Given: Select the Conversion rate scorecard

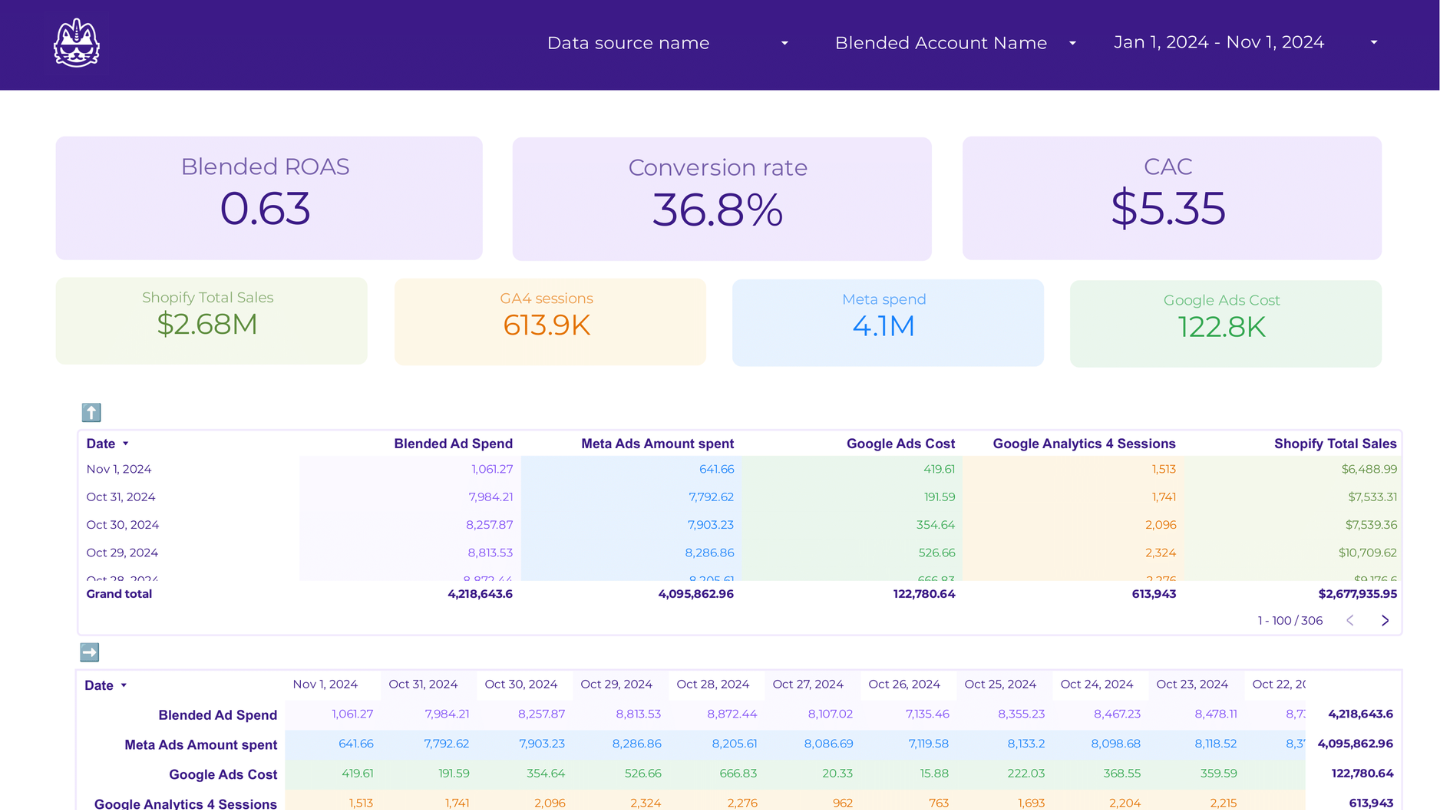Looking at the screenshot, I should [721, 199].
